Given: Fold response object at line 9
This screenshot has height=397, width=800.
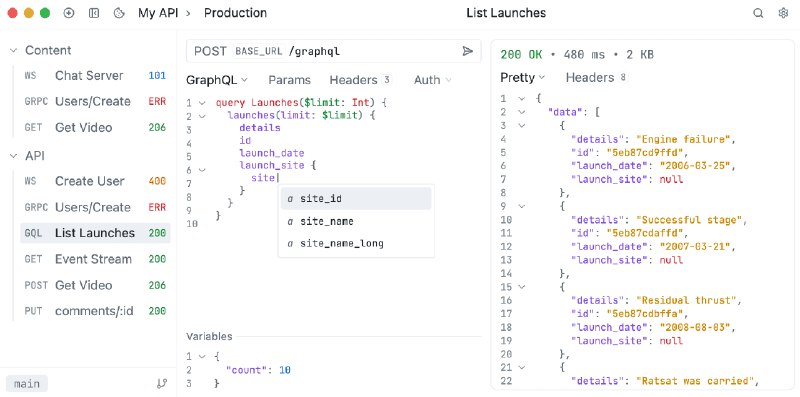Looking at the screenshot, I should [x=521, y=206].
